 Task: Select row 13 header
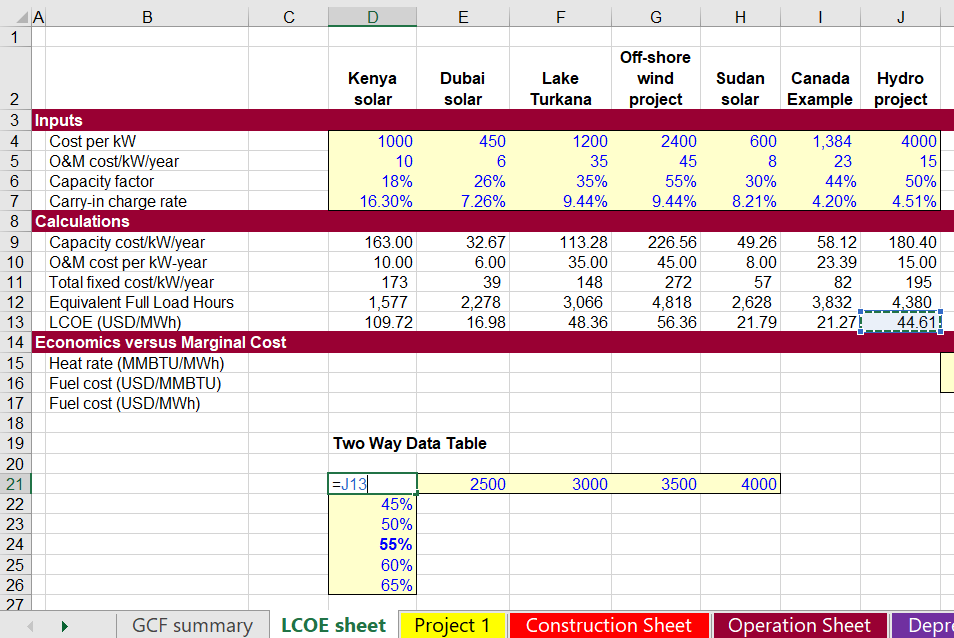coord(15,322)
